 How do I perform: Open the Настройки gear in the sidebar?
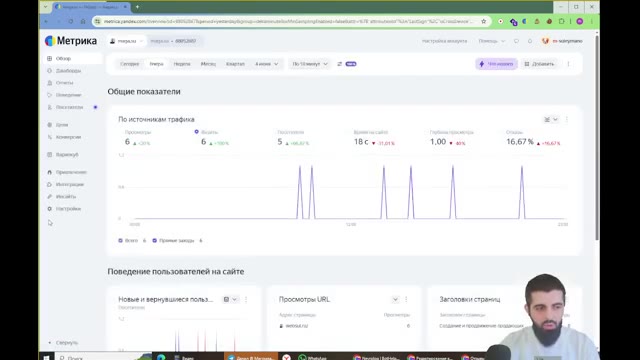click(64, 209)
